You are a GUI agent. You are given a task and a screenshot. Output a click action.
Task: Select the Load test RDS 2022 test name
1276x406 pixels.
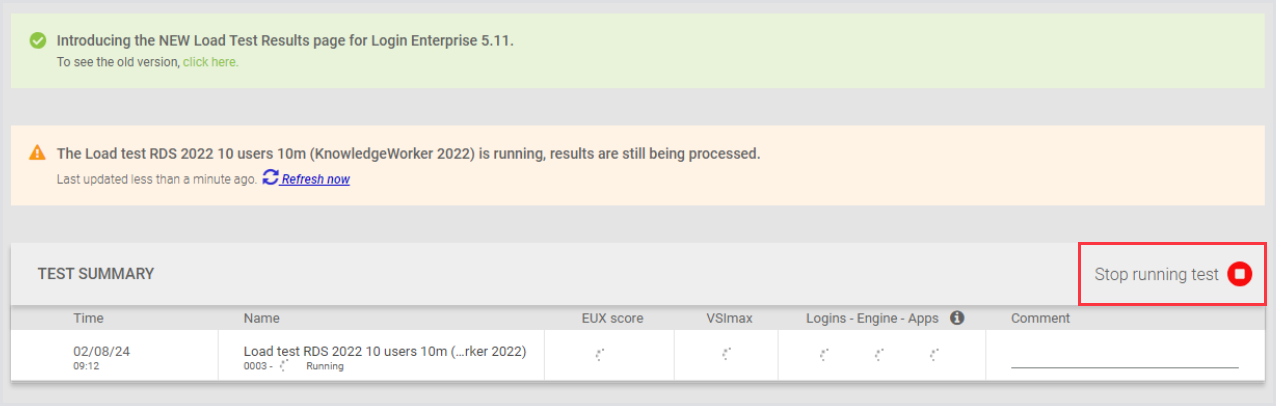[x=385, y=351]
